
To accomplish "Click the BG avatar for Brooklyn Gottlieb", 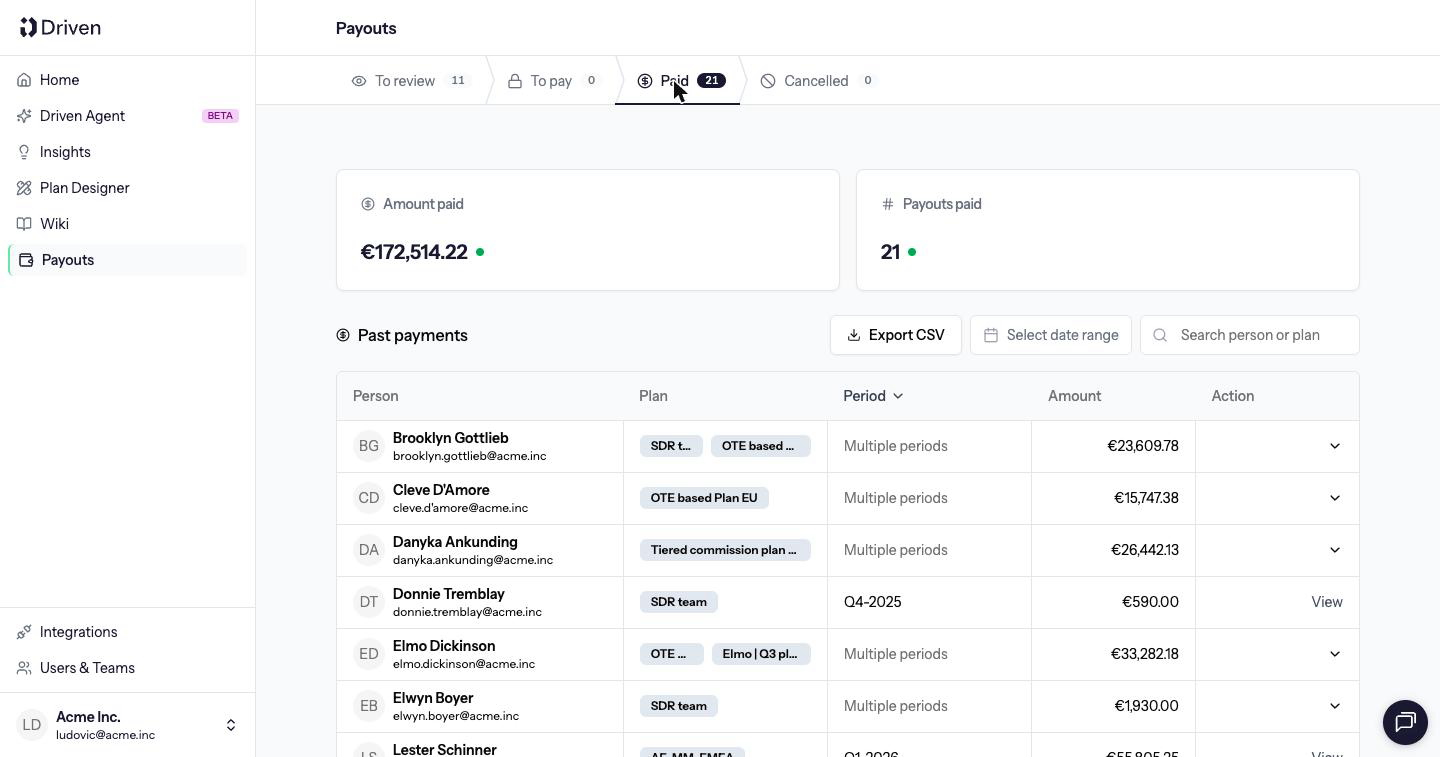I will pyautogui.click(x=369, y=446).
